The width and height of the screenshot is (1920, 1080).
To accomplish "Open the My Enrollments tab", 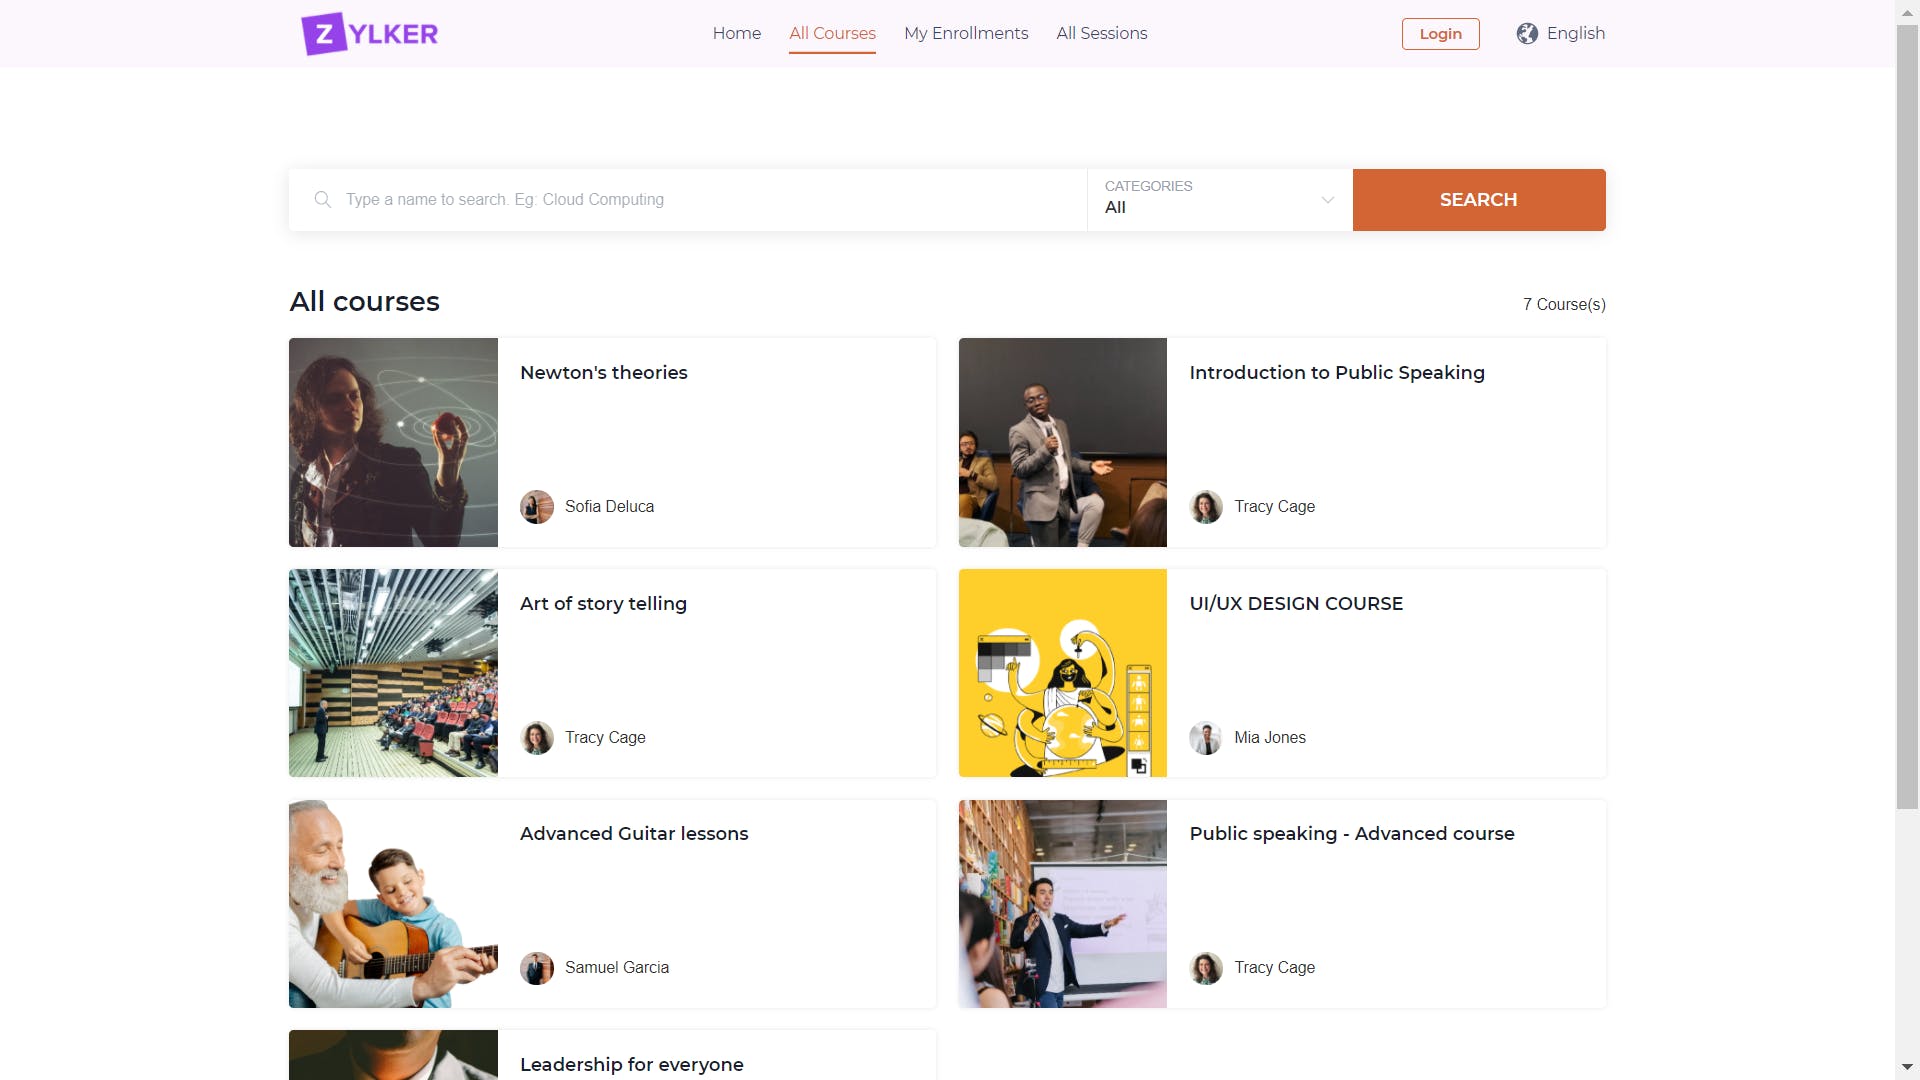I will coord(965,34).
